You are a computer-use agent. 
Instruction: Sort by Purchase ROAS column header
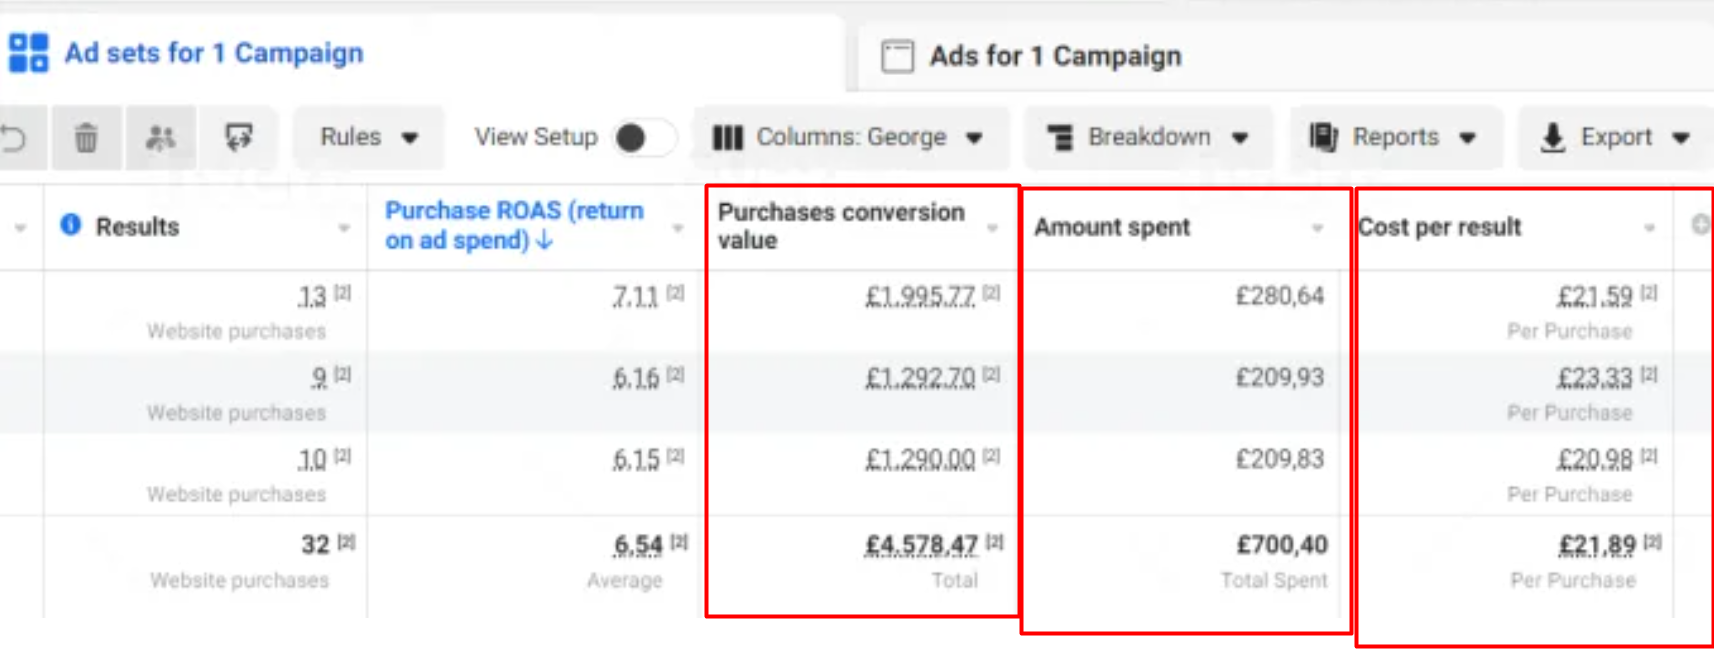click(x=513, y=225)
